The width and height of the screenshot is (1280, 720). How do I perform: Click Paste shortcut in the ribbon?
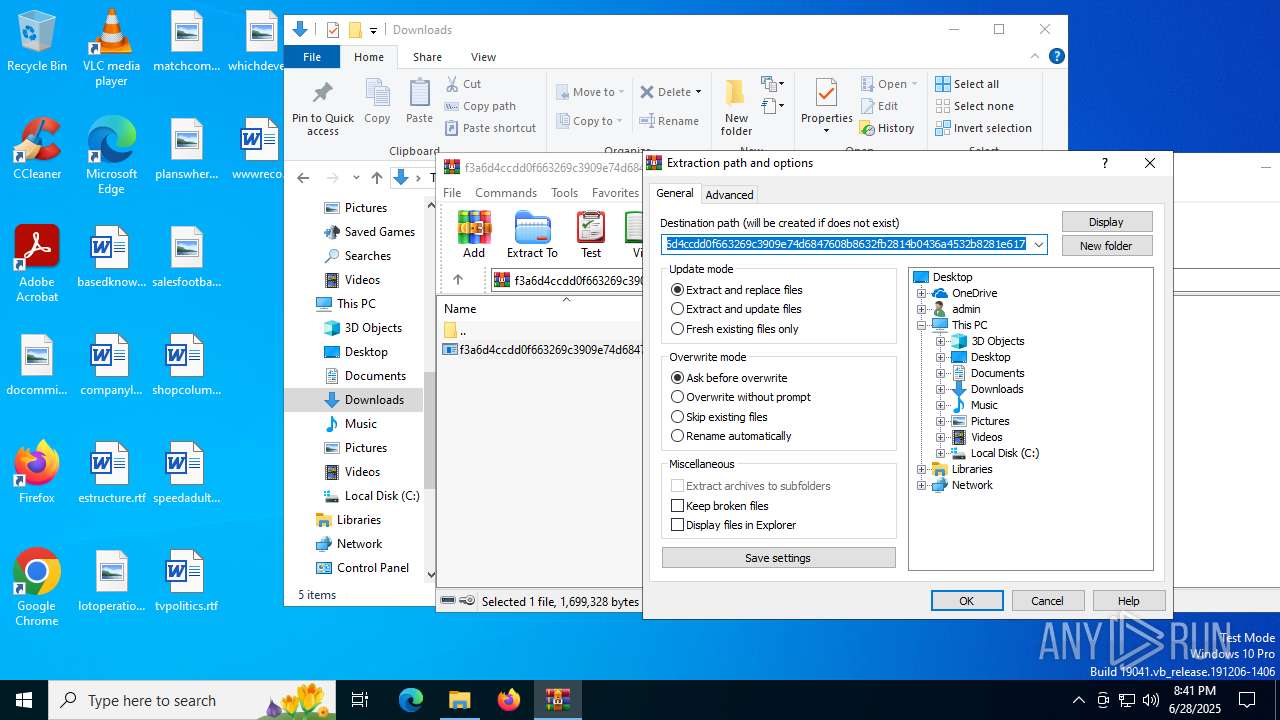coord(490,128)
